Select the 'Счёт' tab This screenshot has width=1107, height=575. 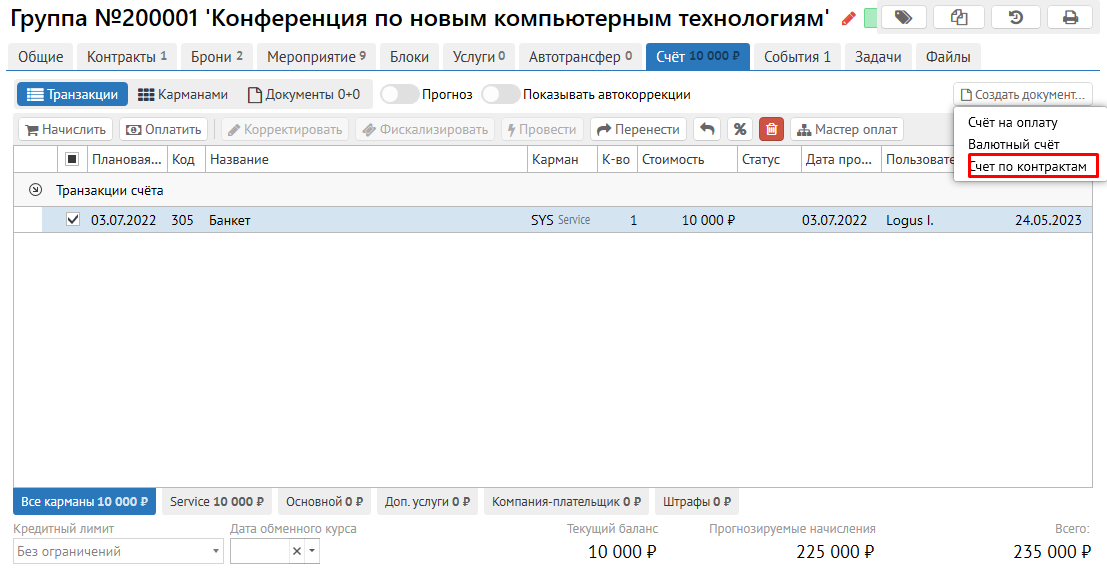698,57
